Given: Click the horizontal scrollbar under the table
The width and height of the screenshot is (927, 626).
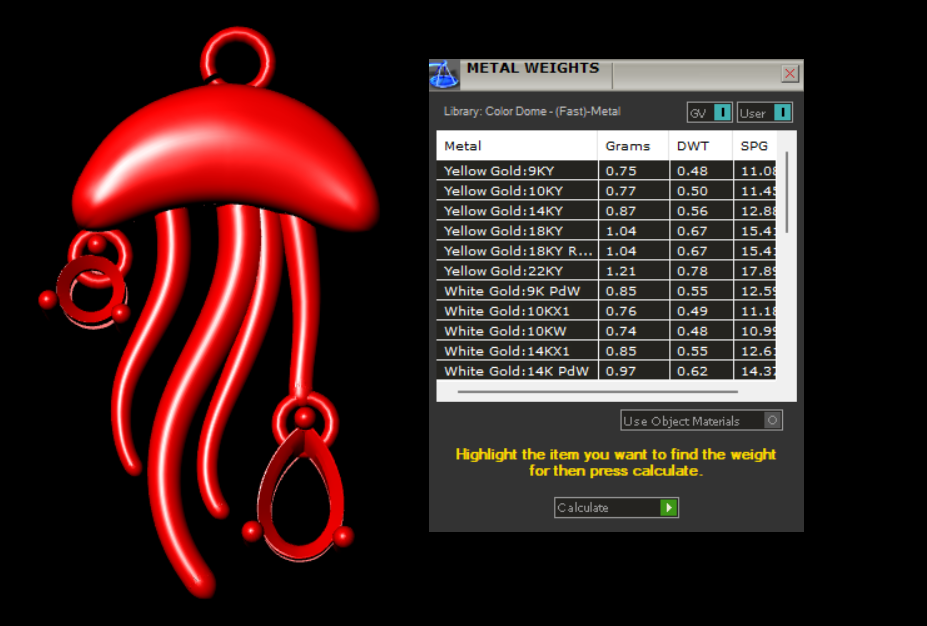Looking at the screenshot, I should click(x=598, y=391).
